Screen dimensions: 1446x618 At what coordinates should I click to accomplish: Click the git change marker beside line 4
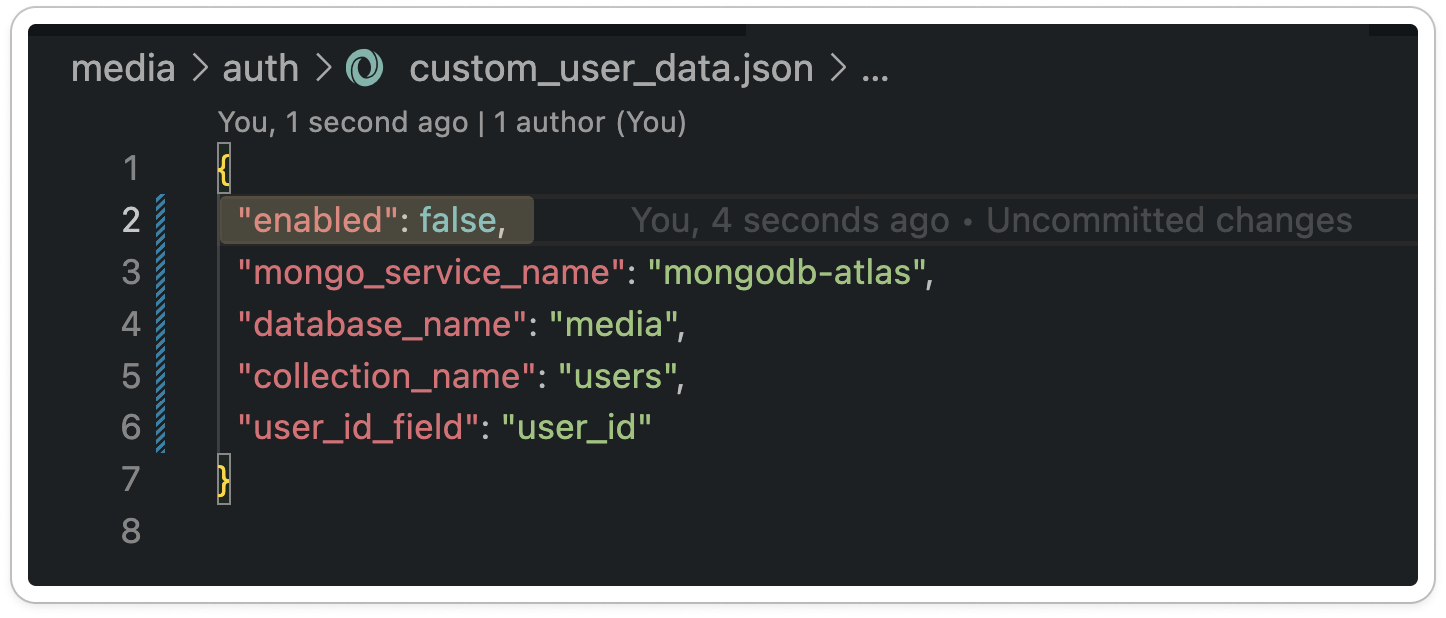point(160,324)
